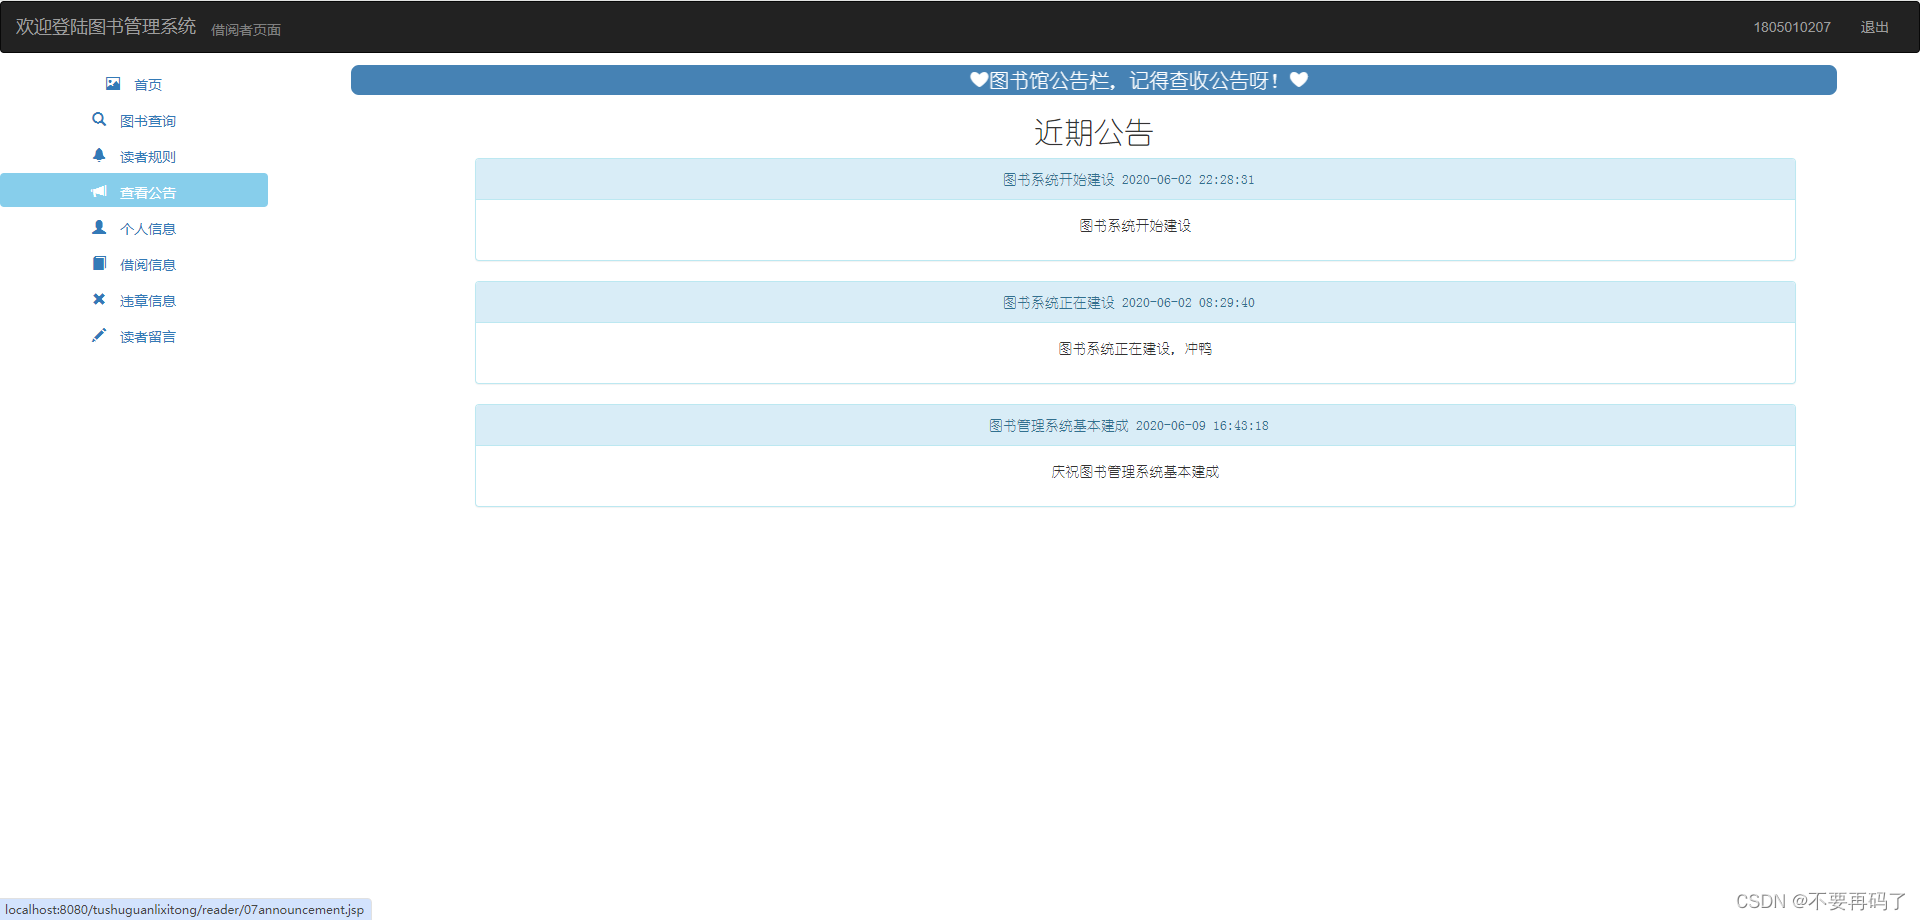The image size is (1920, 920).
Task: Click announcement body text 图书系统开始建设
Action: [1135, 226]
